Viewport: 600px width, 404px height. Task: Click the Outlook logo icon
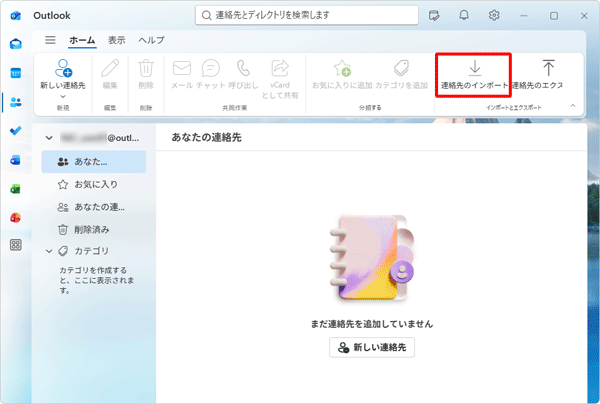(16, 16)
